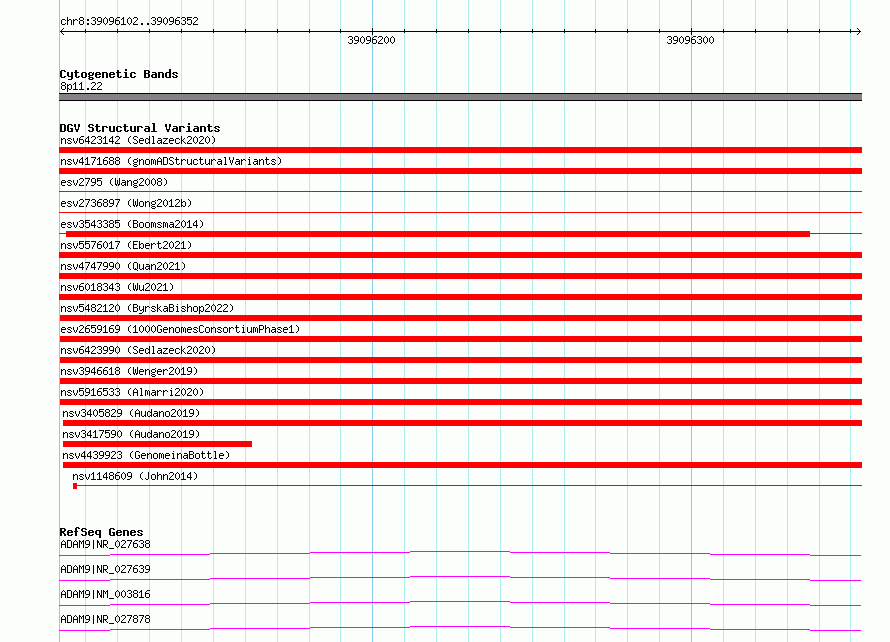Click the red bar under nsv3946618 (Wenger2019)
Image resolution: width=890 pixels, height=642 pixels.
tap(460, 381)
